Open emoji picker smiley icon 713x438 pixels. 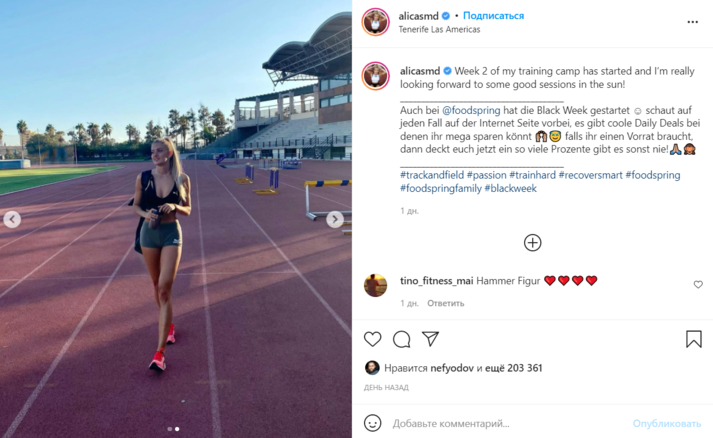coord(372,423)
